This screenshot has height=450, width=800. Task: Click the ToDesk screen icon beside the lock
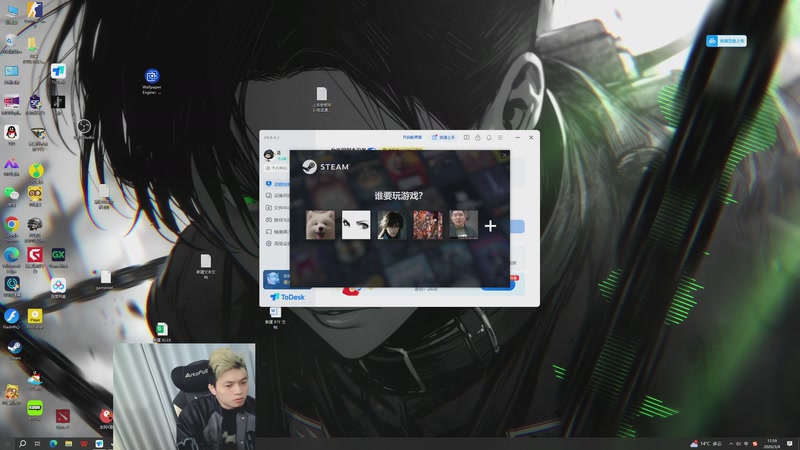click(466, 137)
